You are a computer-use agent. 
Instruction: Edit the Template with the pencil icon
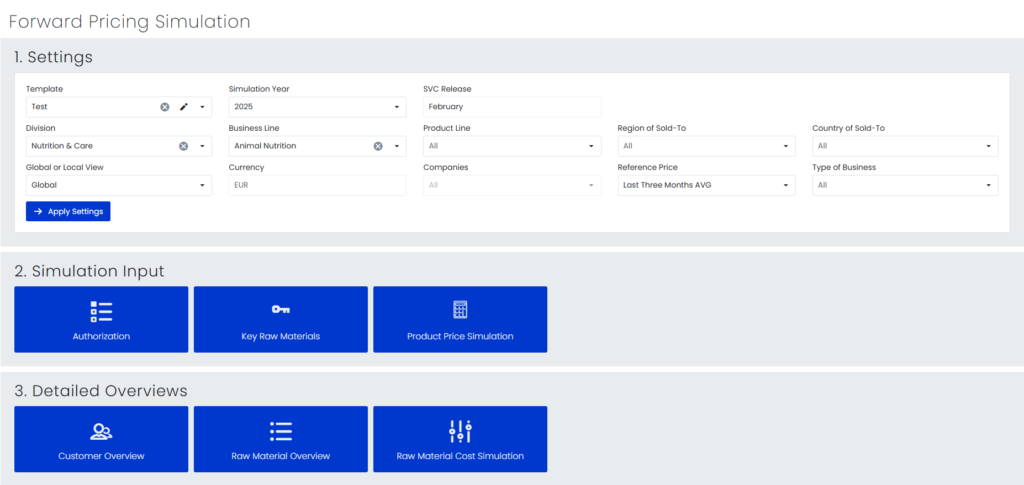point(184,107)
